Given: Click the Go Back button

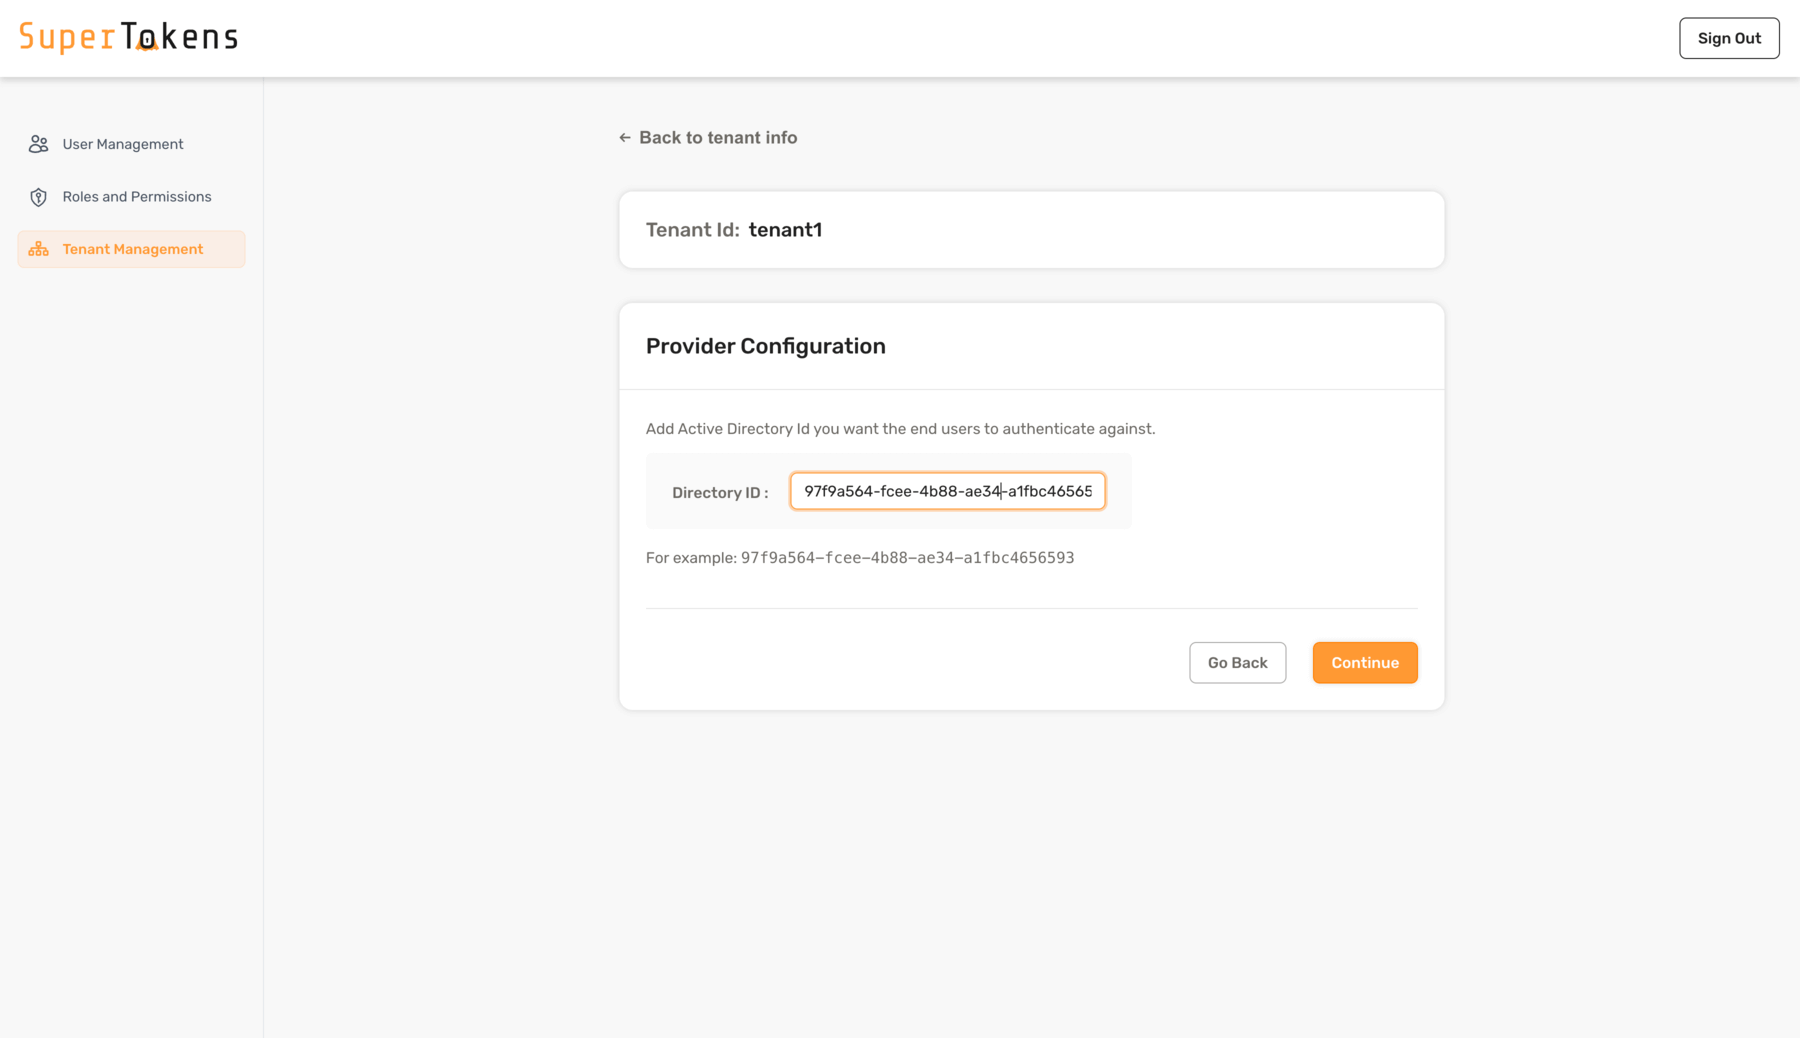Looking at the screenshot, I should (x=1237, y=663).
